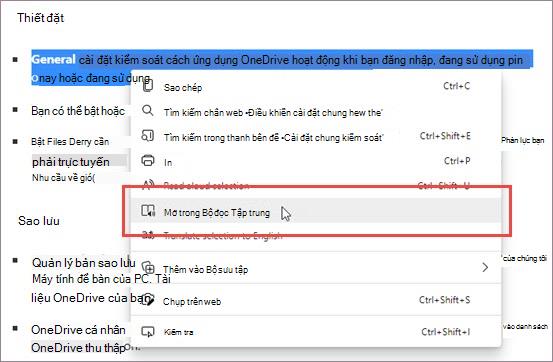Click the text OneDrive cá nhân
Screen dimensions: 553x362
click(78, 330)
